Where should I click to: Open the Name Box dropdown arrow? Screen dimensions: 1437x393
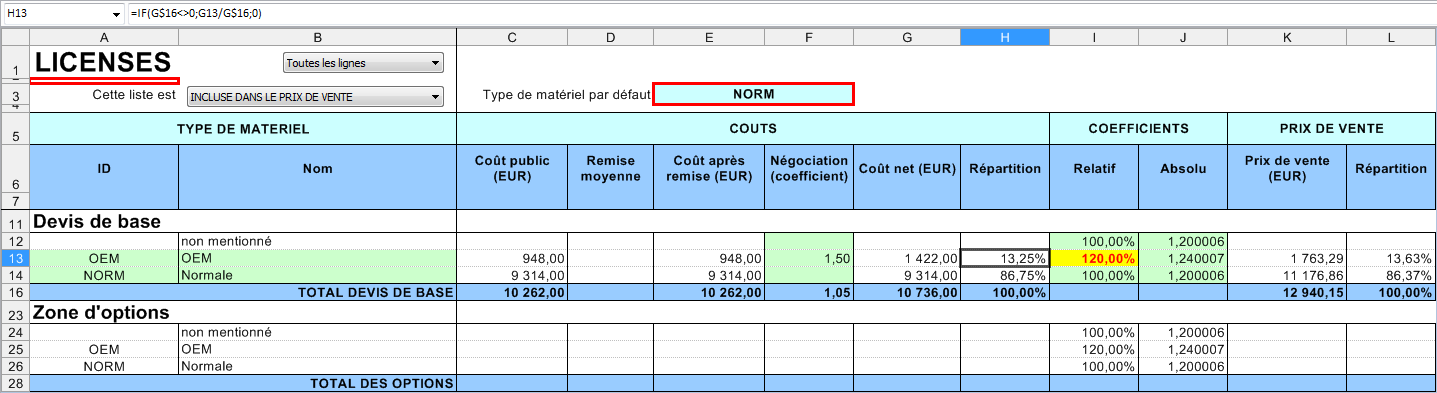(x=117, y=14)
